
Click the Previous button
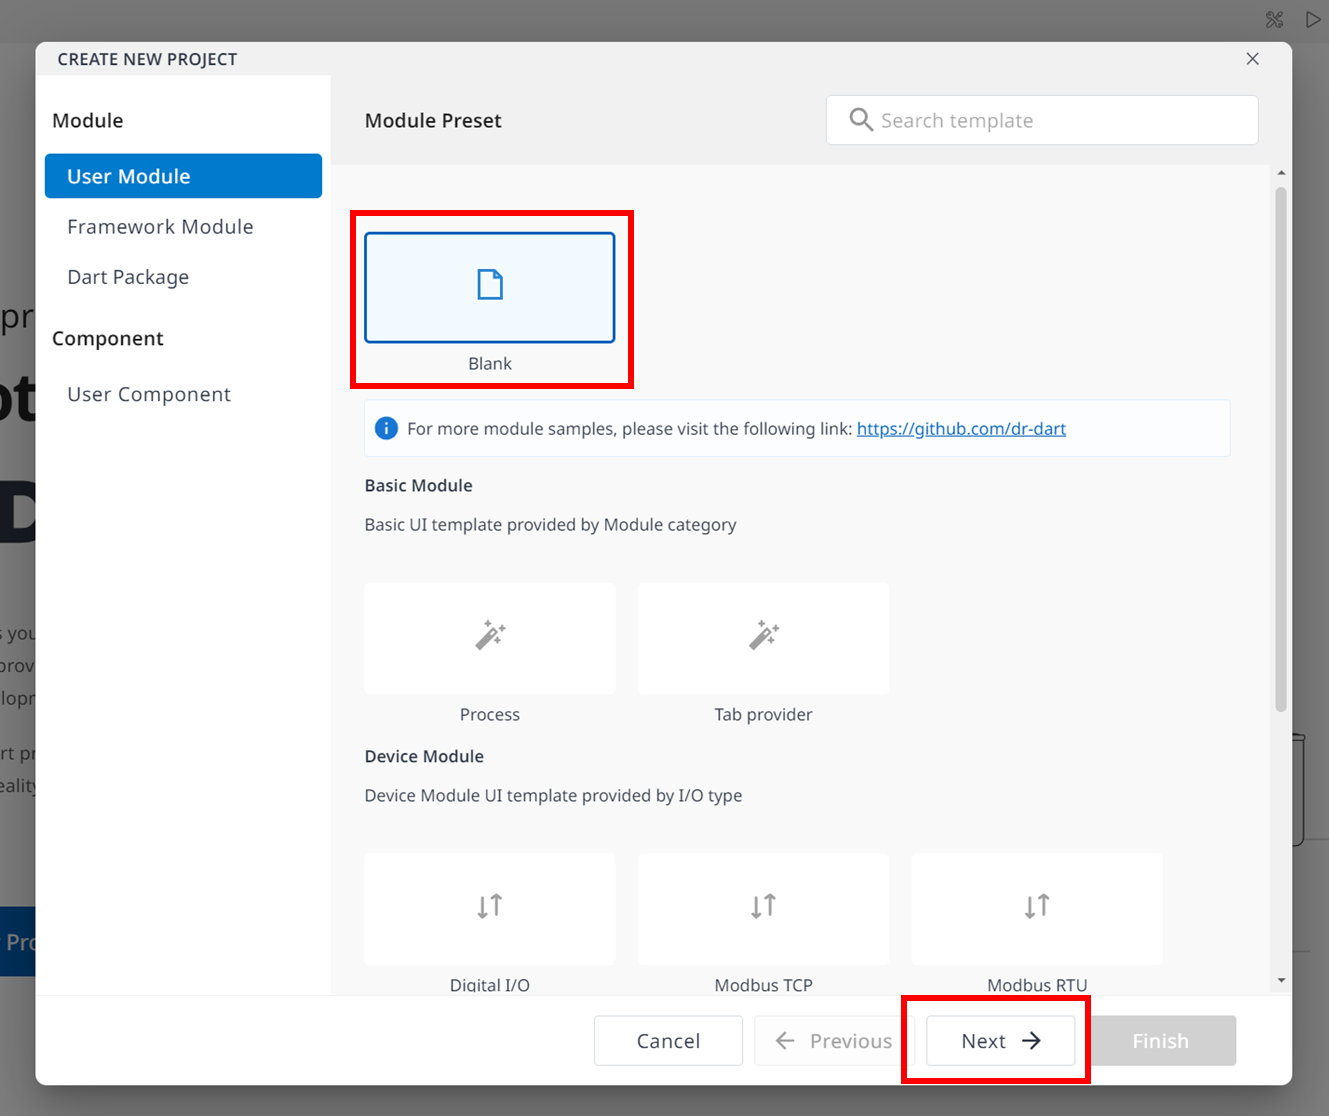834,1041
